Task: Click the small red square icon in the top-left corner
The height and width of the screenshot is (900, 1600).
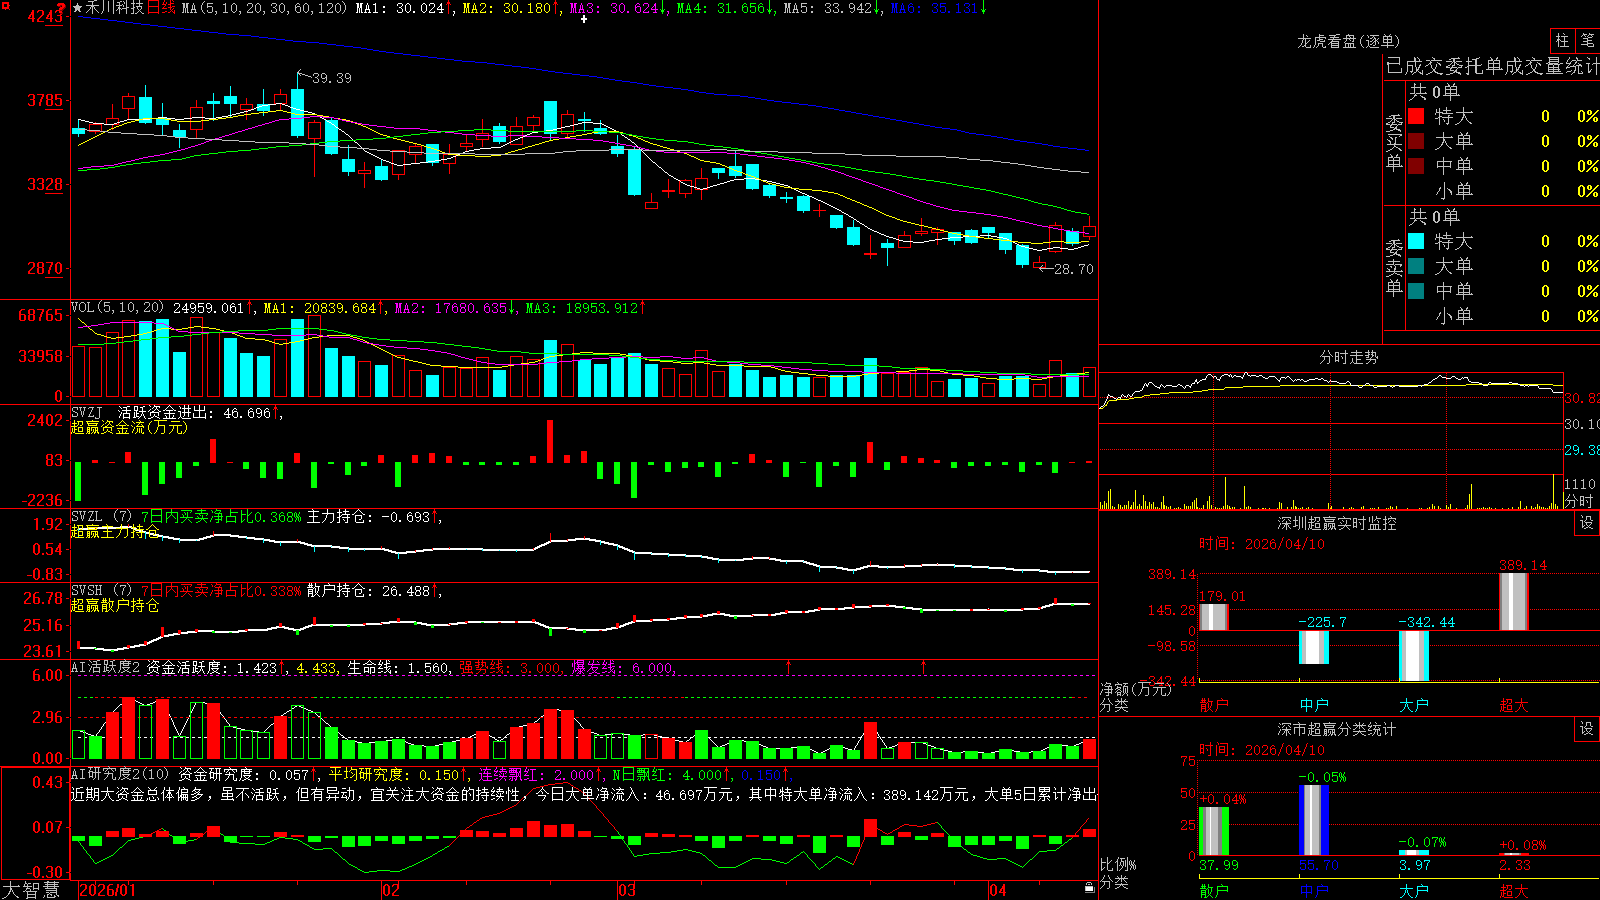Action: (x=4, y=4)
